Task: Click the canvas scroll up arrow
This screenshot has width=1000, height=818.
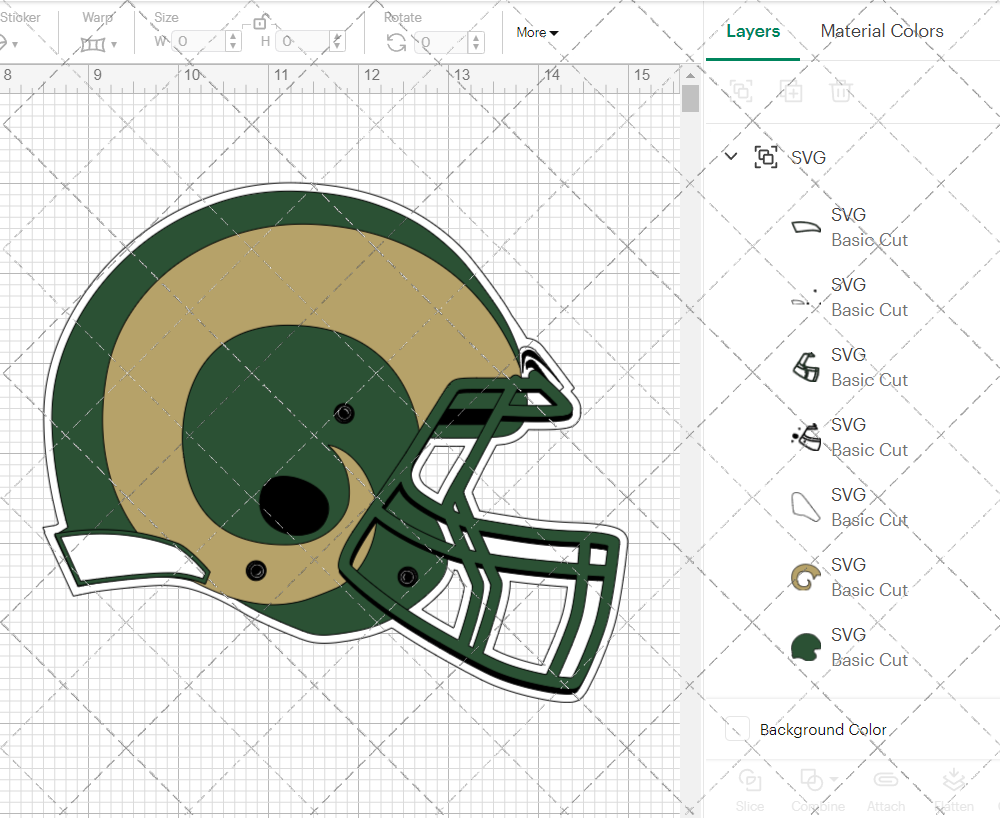Action: pyautogui.click(x=690, y=75)
